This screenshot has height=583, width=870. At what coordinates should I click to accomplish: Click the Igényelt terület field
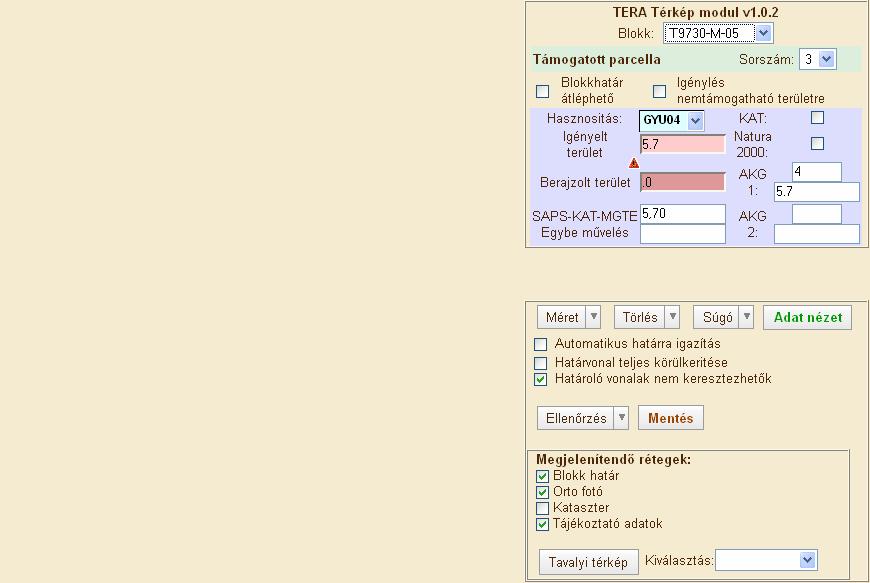click(x=683, y=144)
